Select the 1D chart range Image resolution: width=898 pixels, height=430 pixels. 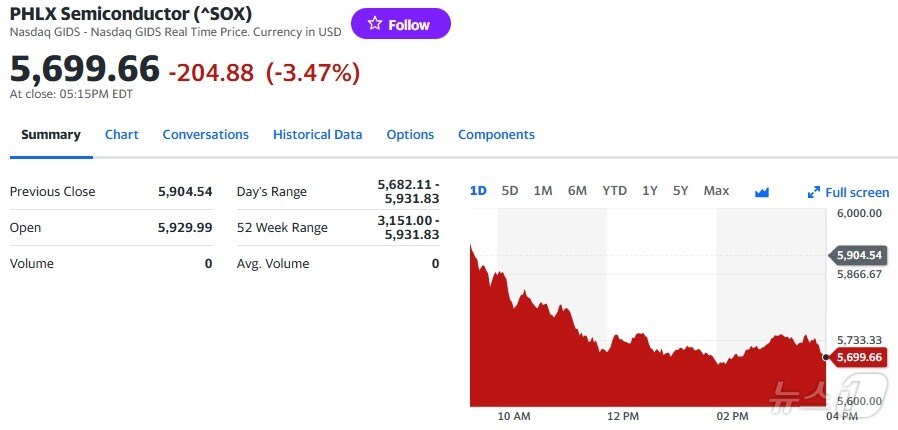click(x=478, y=191)
